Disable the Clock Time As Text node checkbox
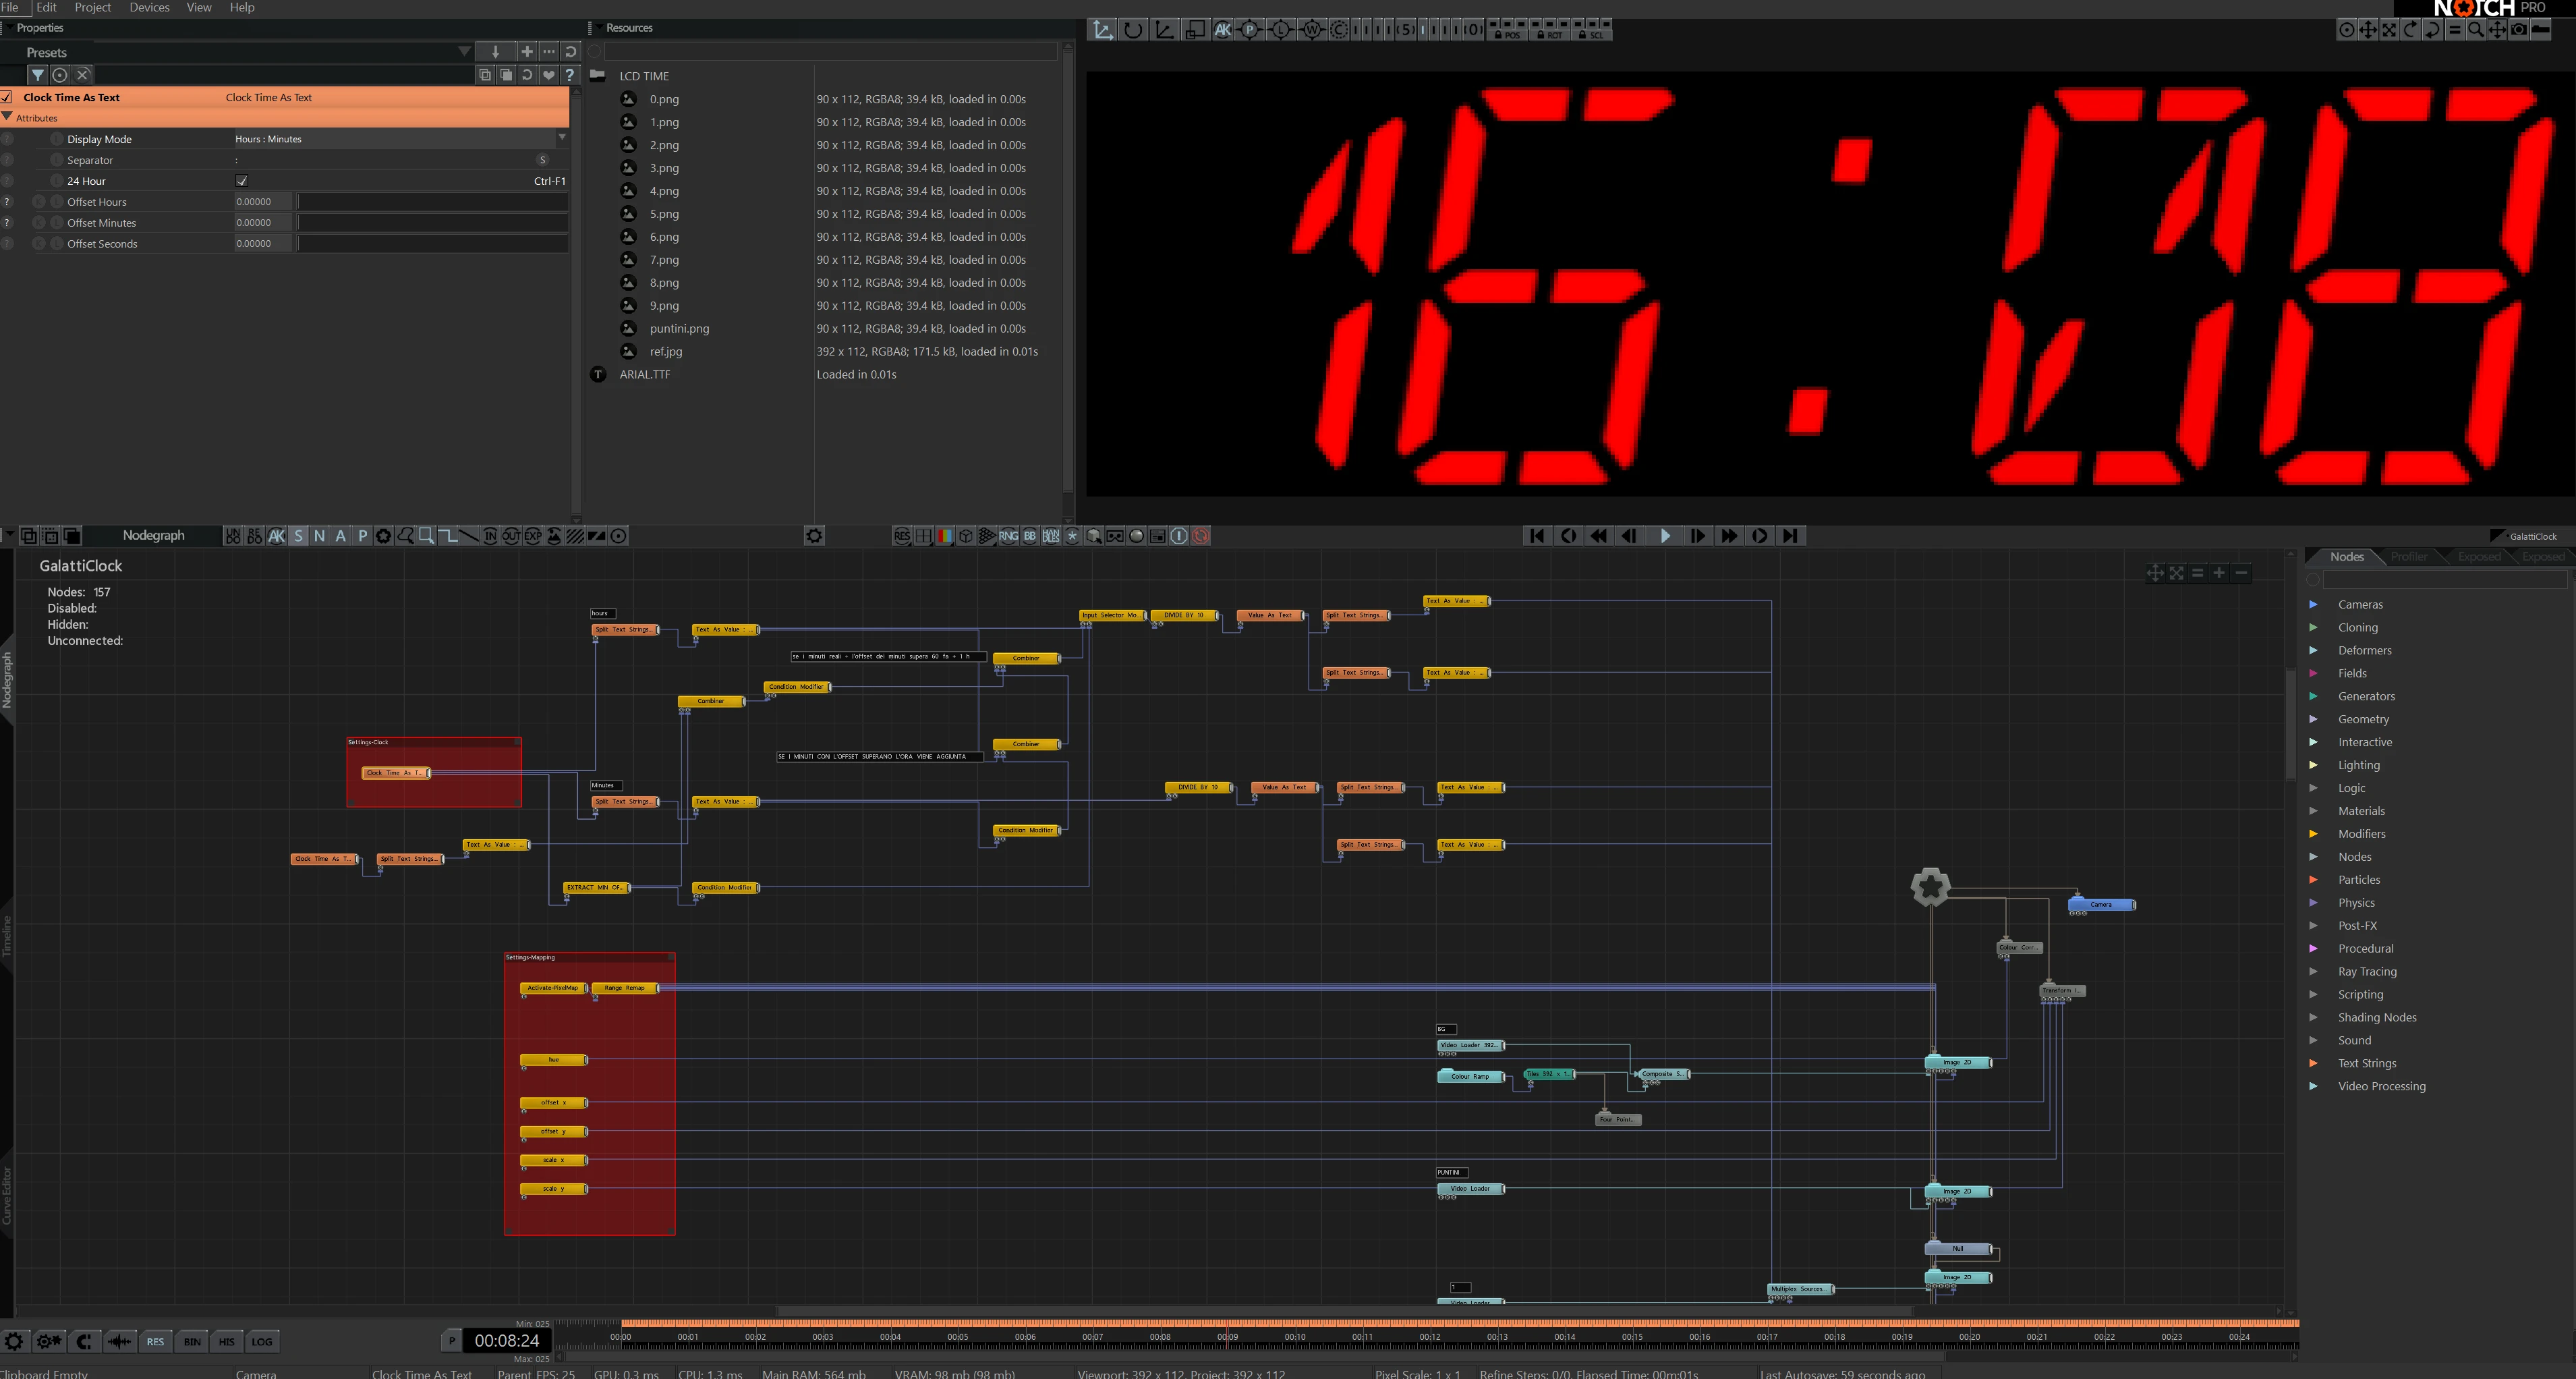 tap(6, 98)
